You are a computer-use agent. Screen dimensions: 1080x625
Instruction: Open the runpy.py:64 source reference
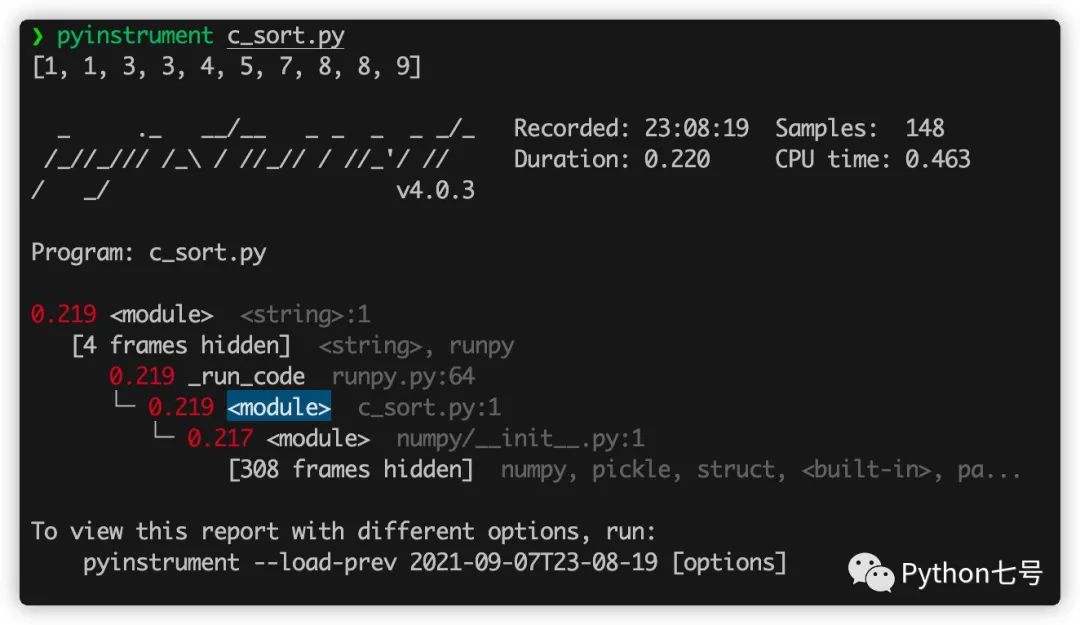pyautogui.click(x=403, y=377)
